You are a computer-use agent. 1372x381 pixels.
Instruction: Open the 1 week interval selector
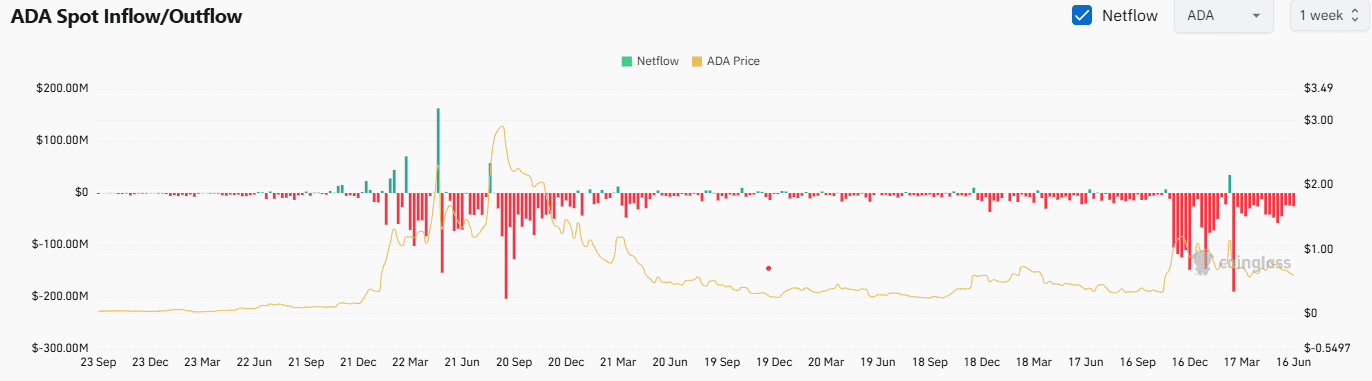[x=1331, y=16]
